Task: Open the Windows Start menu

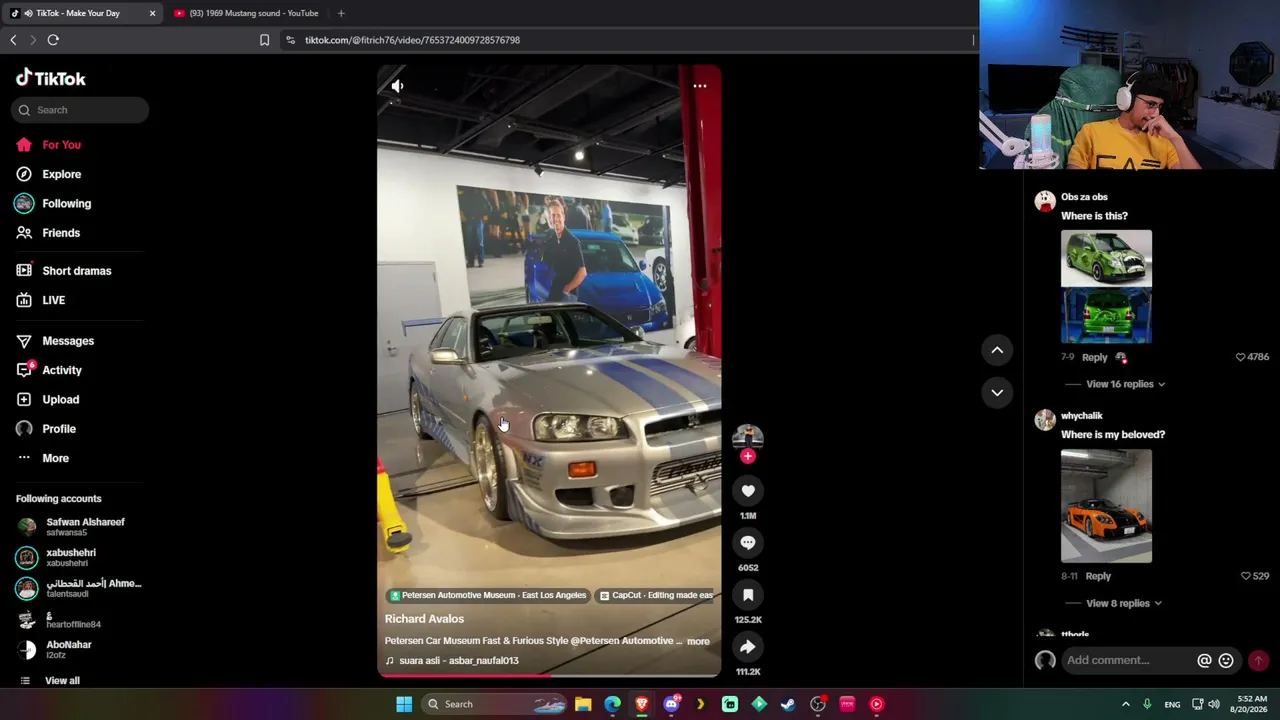Action: click(404, 704)
